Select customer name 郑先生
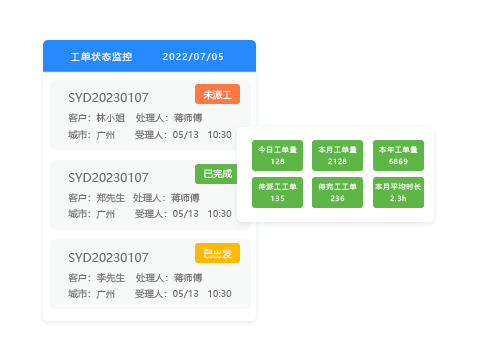 click(111, 198)
